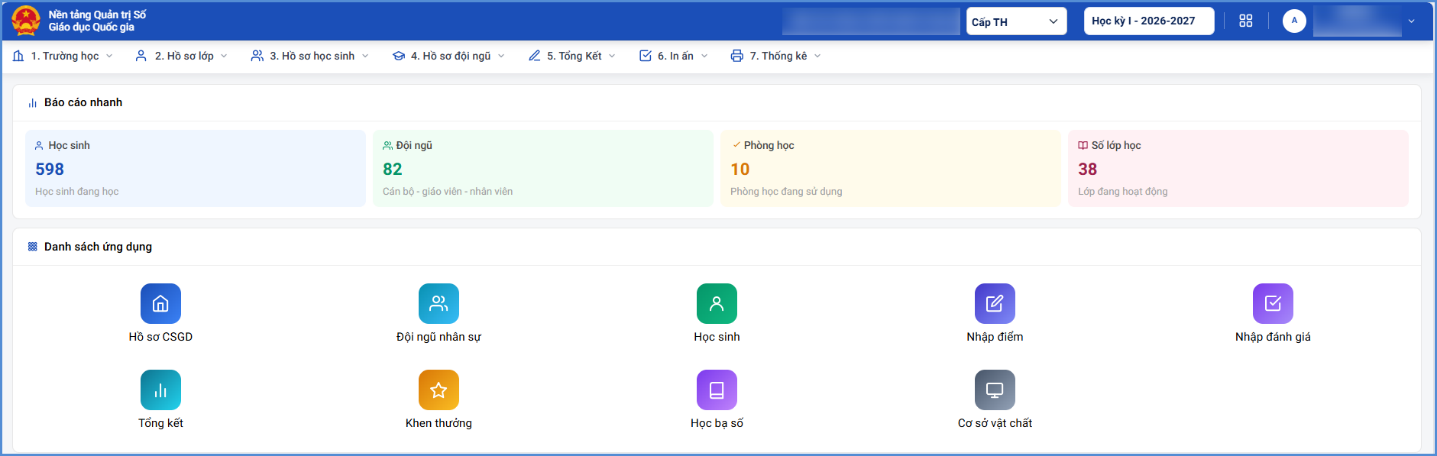
Task: Click 'Cán bộ - giáo viên - nhân viên' caption
Action: click(x=448, y=191)
